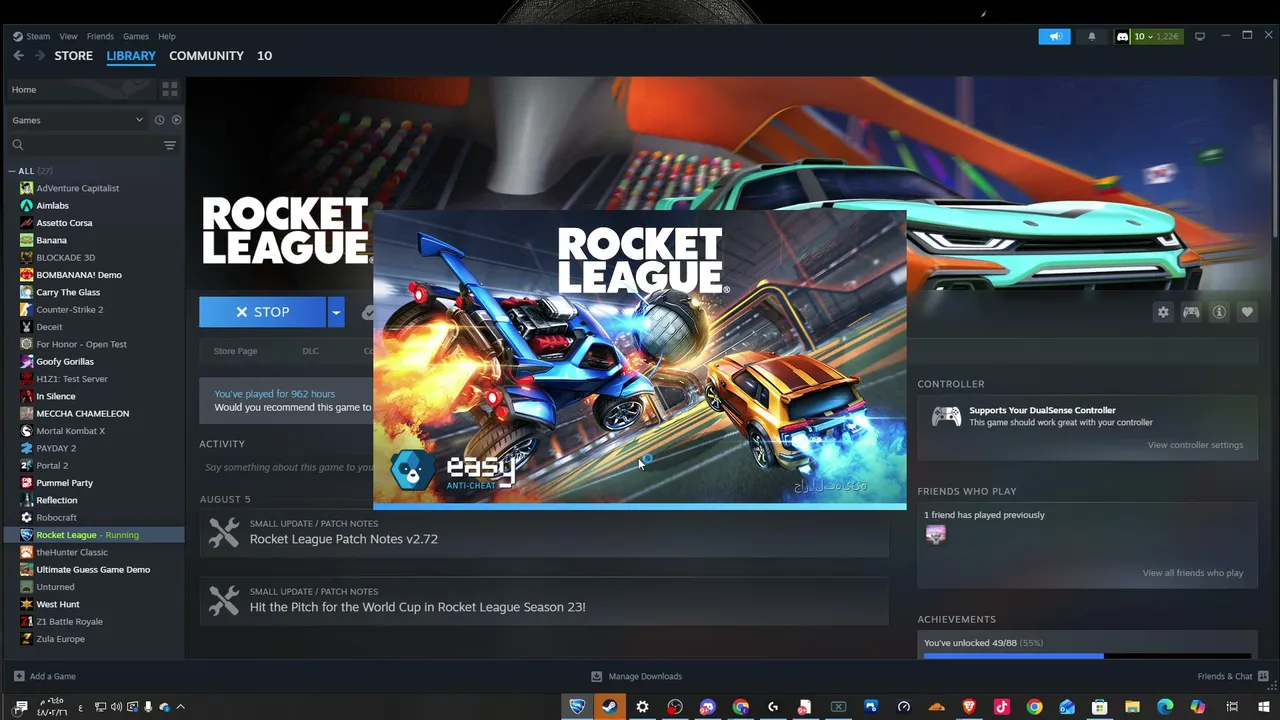The image size is (1280, 720).
Task: Open Microsoft Edge from the taskbar
Action: pyautogui.click(x=1165, y=707)
